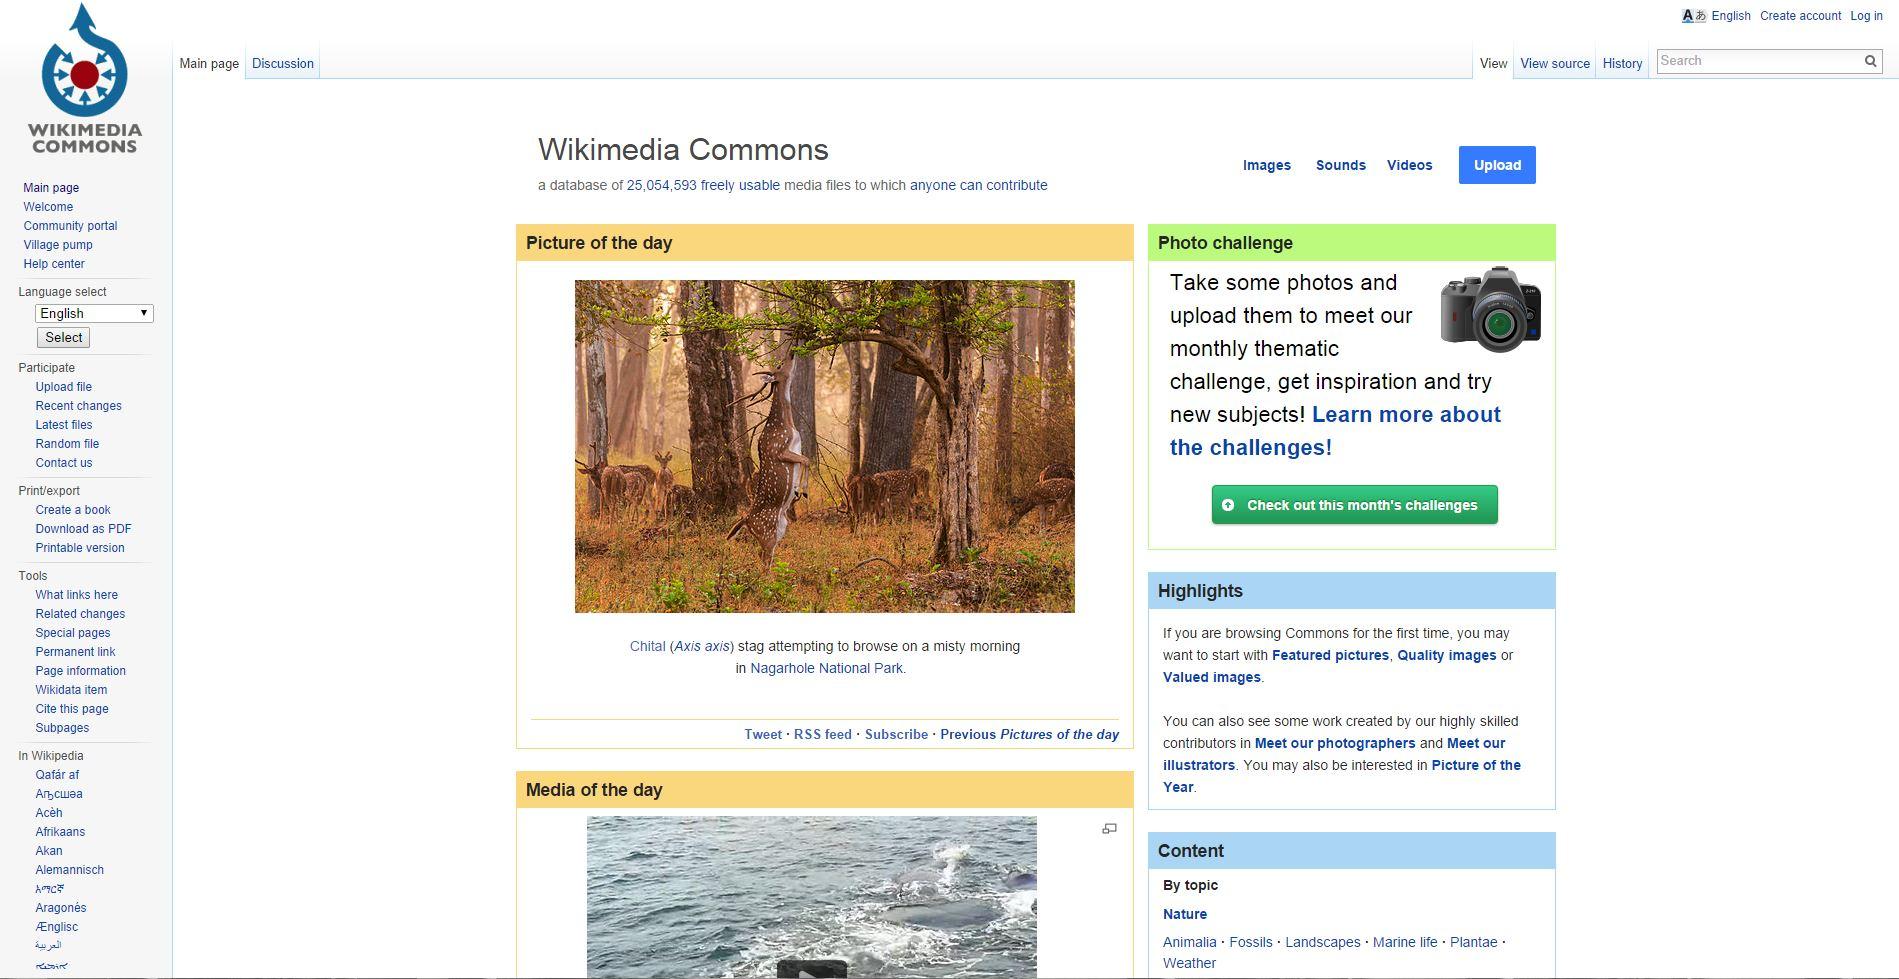Screen dimensions: 1899x979
Task: Open the Picture of the day deer image
Action: [x=824, y=446]
